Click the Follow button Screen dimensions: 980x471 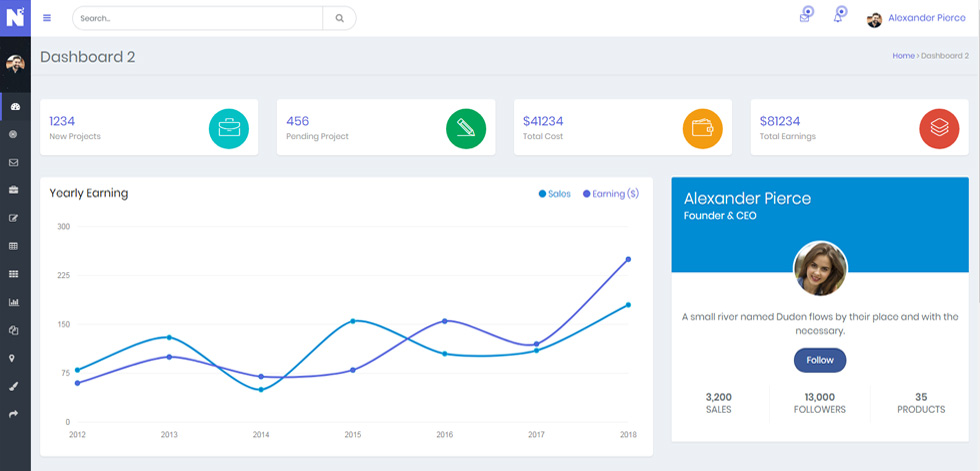click(x=819, y=360)
